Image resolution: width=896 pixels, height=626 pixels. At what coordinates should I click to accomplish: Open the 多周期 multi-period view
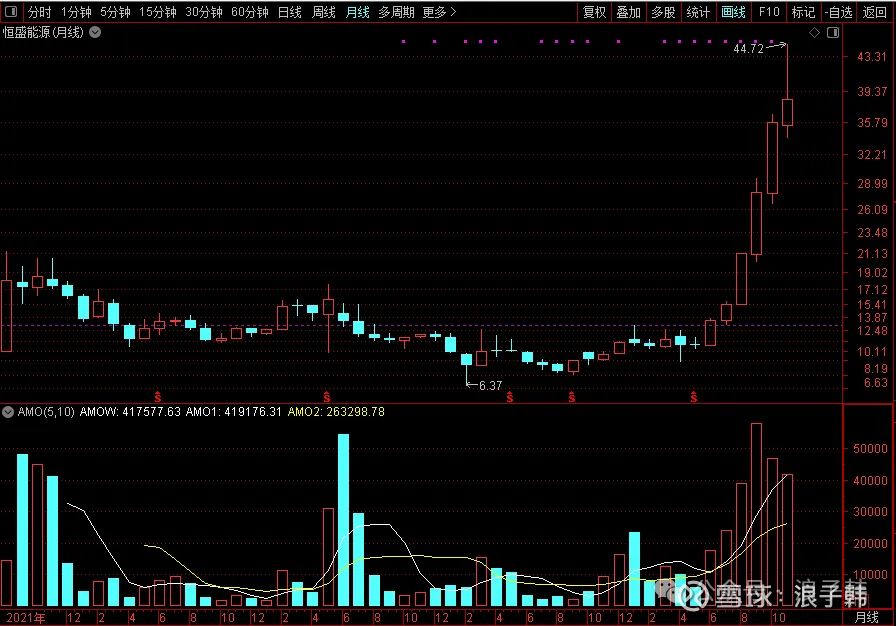click(396, 12)
